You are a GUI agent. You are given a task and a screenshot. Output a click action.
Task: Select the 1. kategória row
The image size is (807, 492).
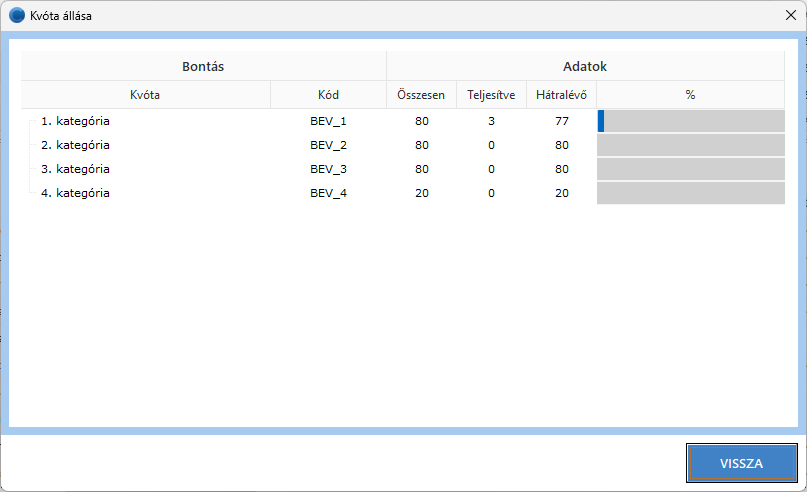coord(75,121)
